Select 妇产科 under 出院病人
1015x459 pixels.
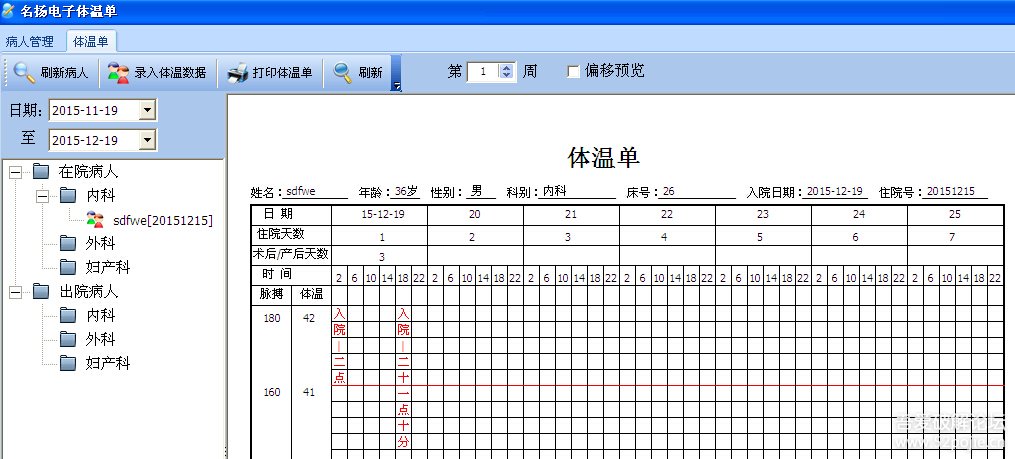[x=107, y=363]
